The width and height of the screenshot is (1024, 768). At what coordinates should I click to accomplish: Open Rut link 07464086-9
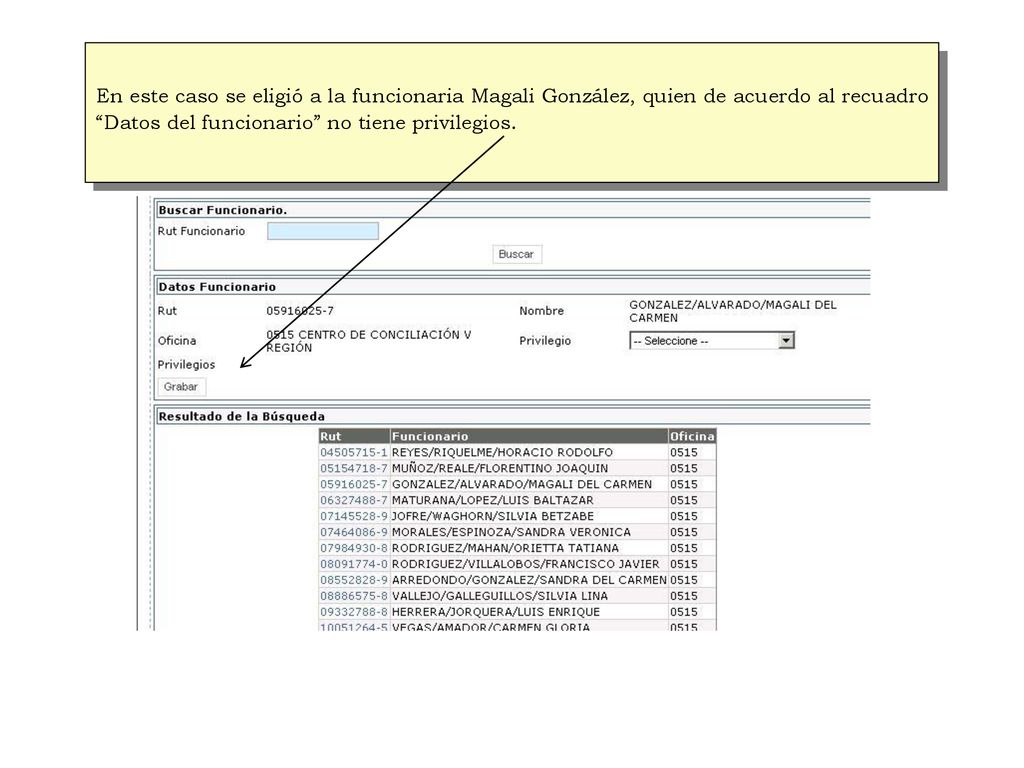coord(353,532)
